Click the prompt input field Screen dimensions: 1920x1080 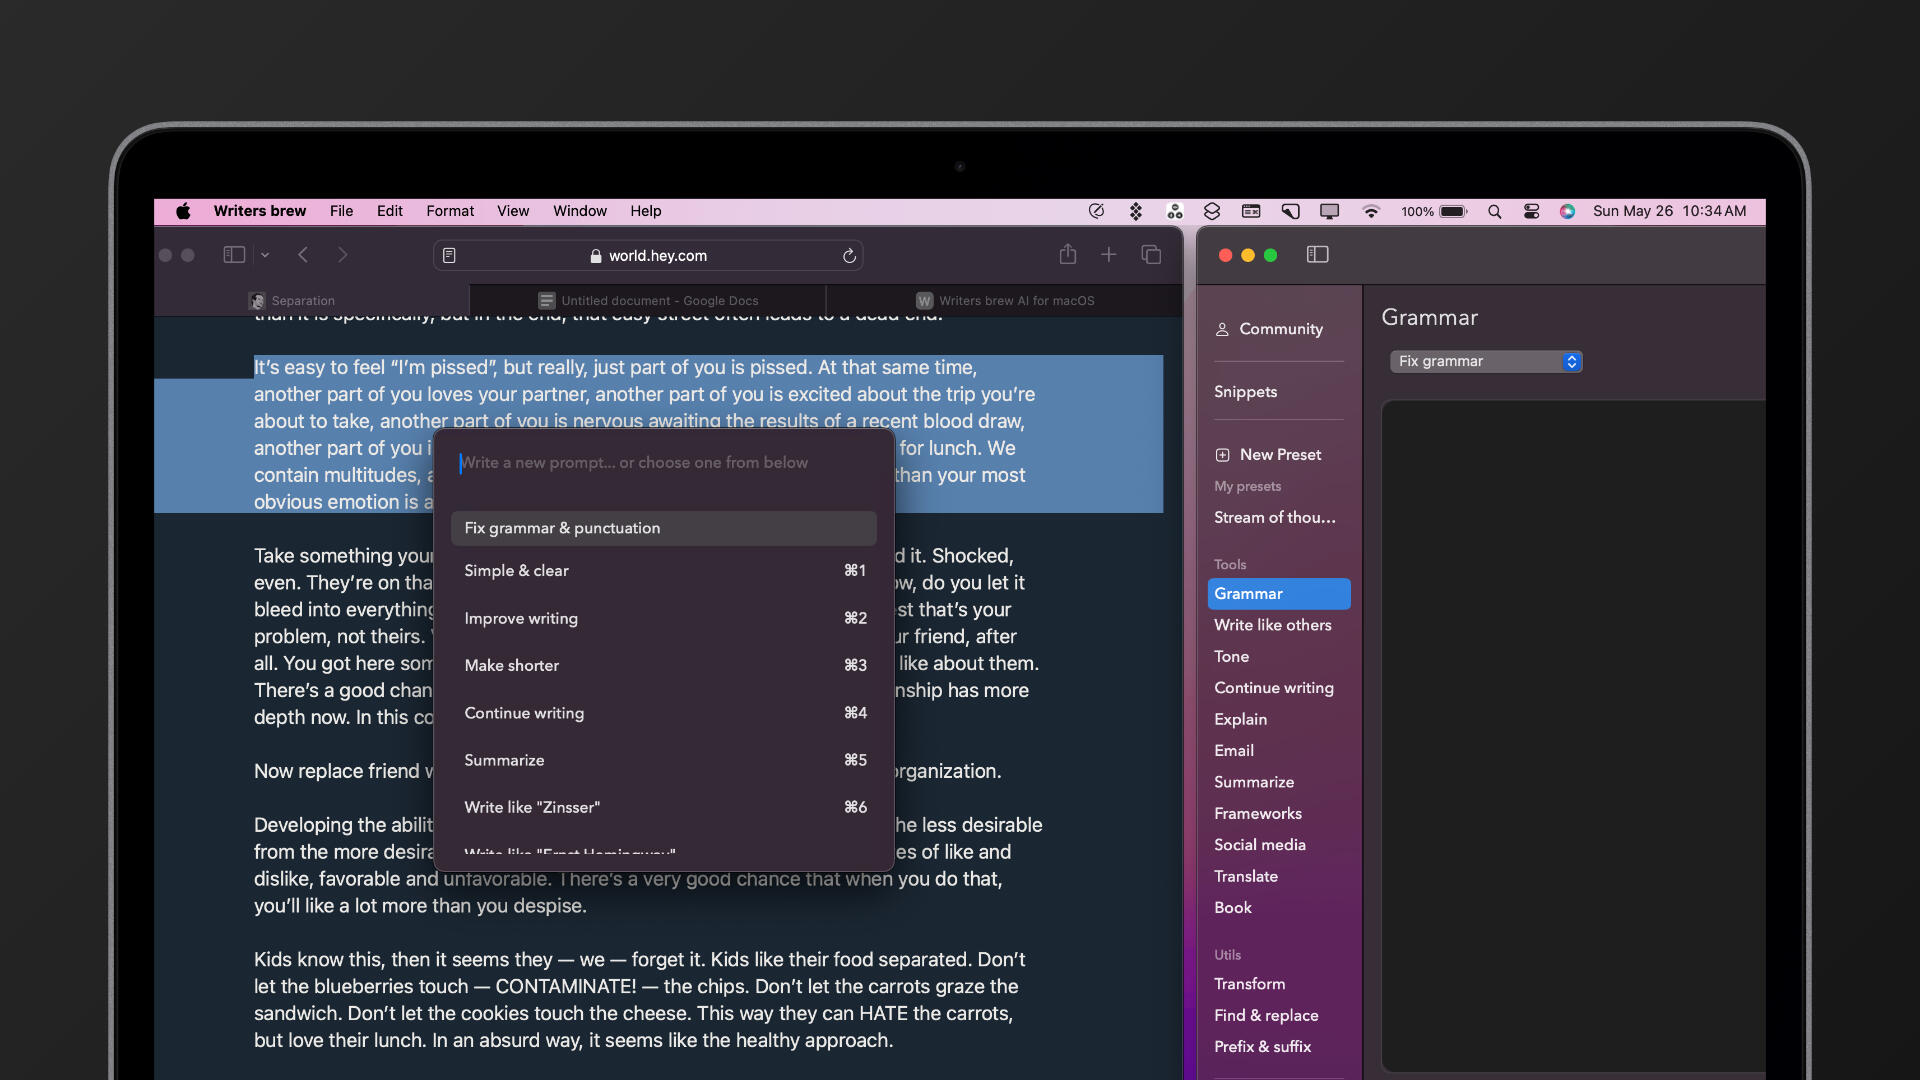click(663, 462)
